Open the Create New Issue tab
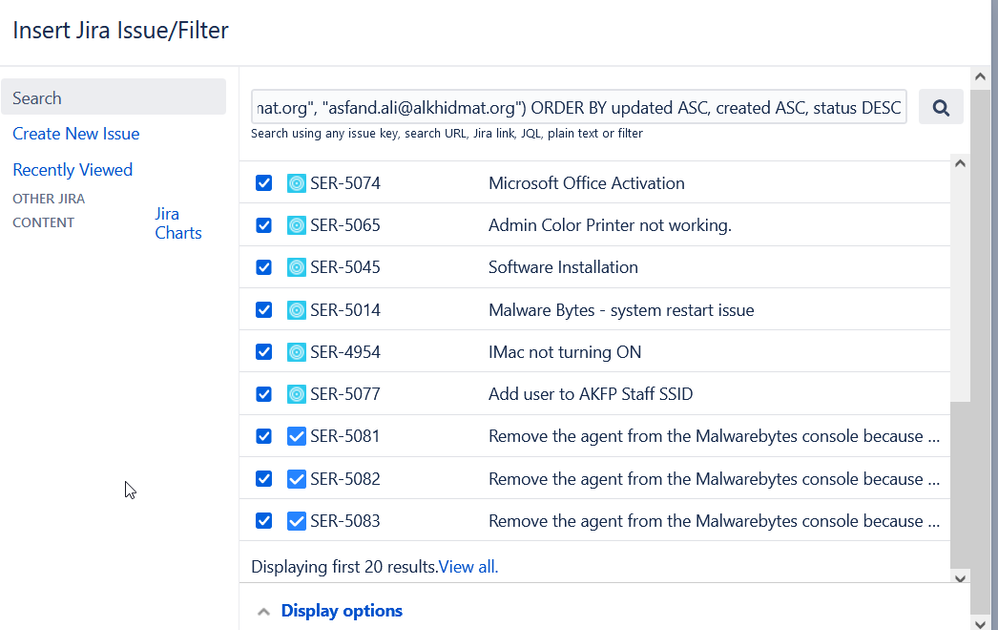The width and height of the screenshot is (998, 630). pos(76,134)
